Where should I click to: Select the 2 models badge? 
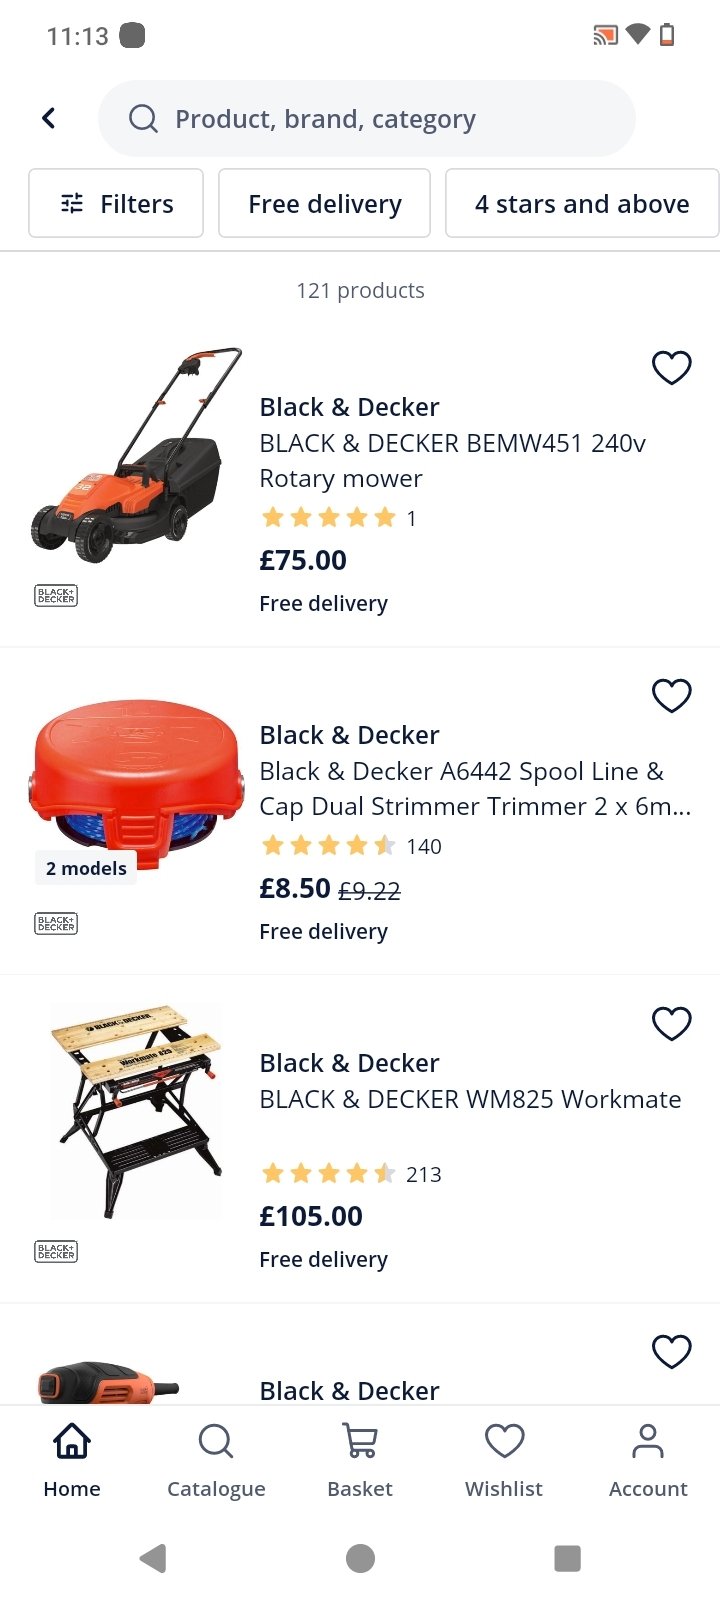click(86, 868)
